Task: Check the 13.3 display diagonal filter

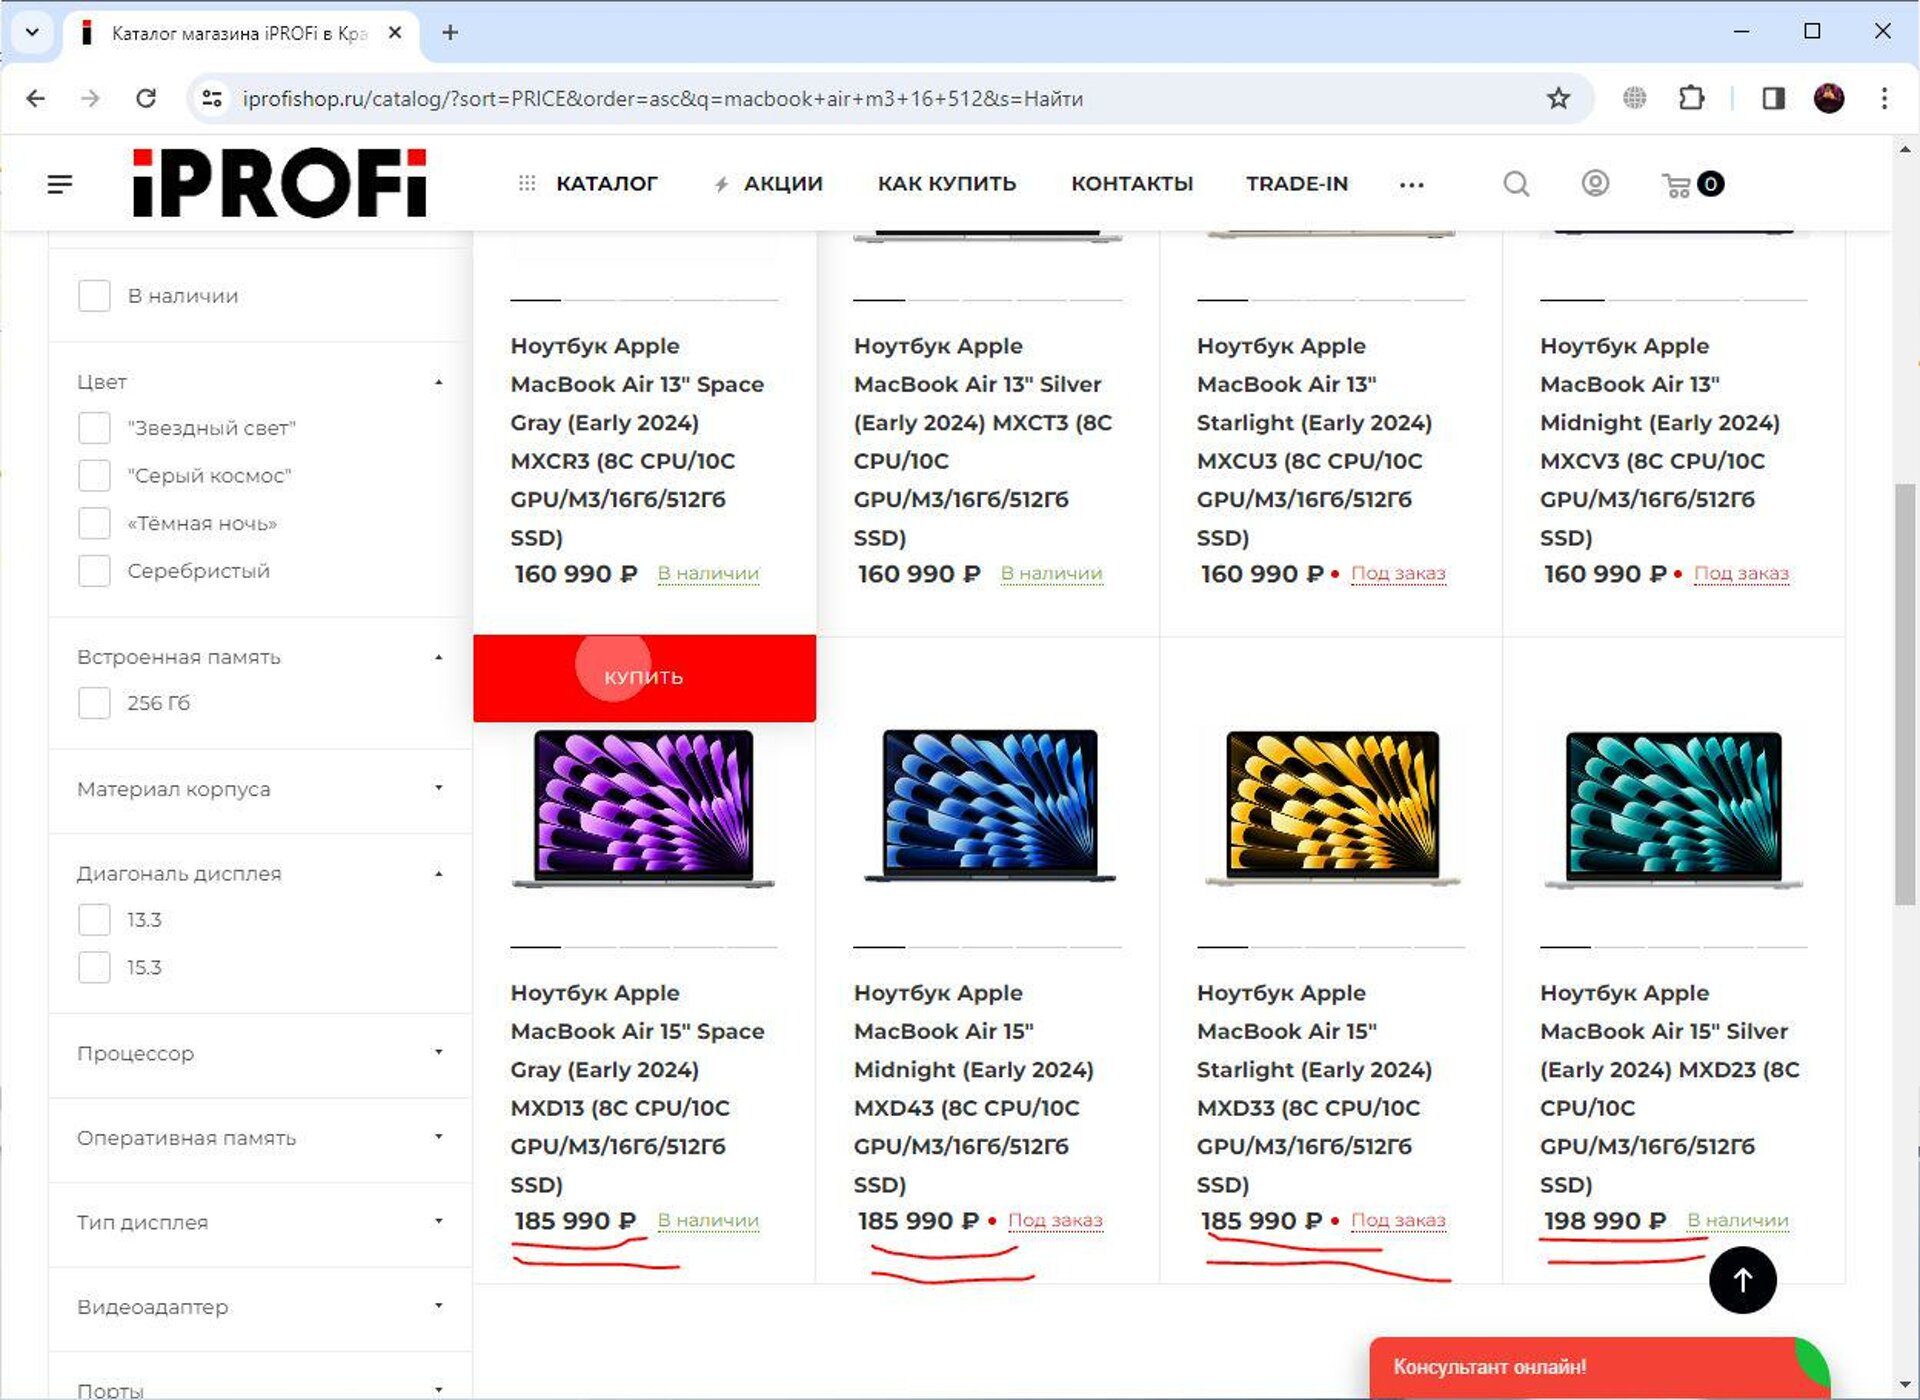Action: pyautogui.click(x=94, y=919)
